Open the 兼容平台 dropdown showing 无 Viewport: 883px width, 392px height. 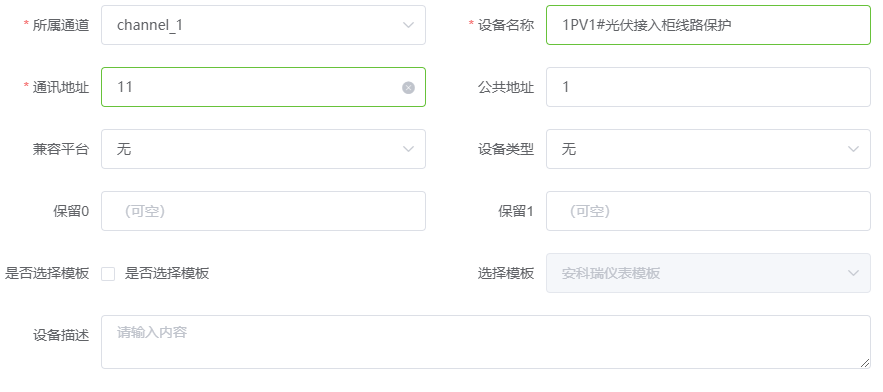(264, 149)
